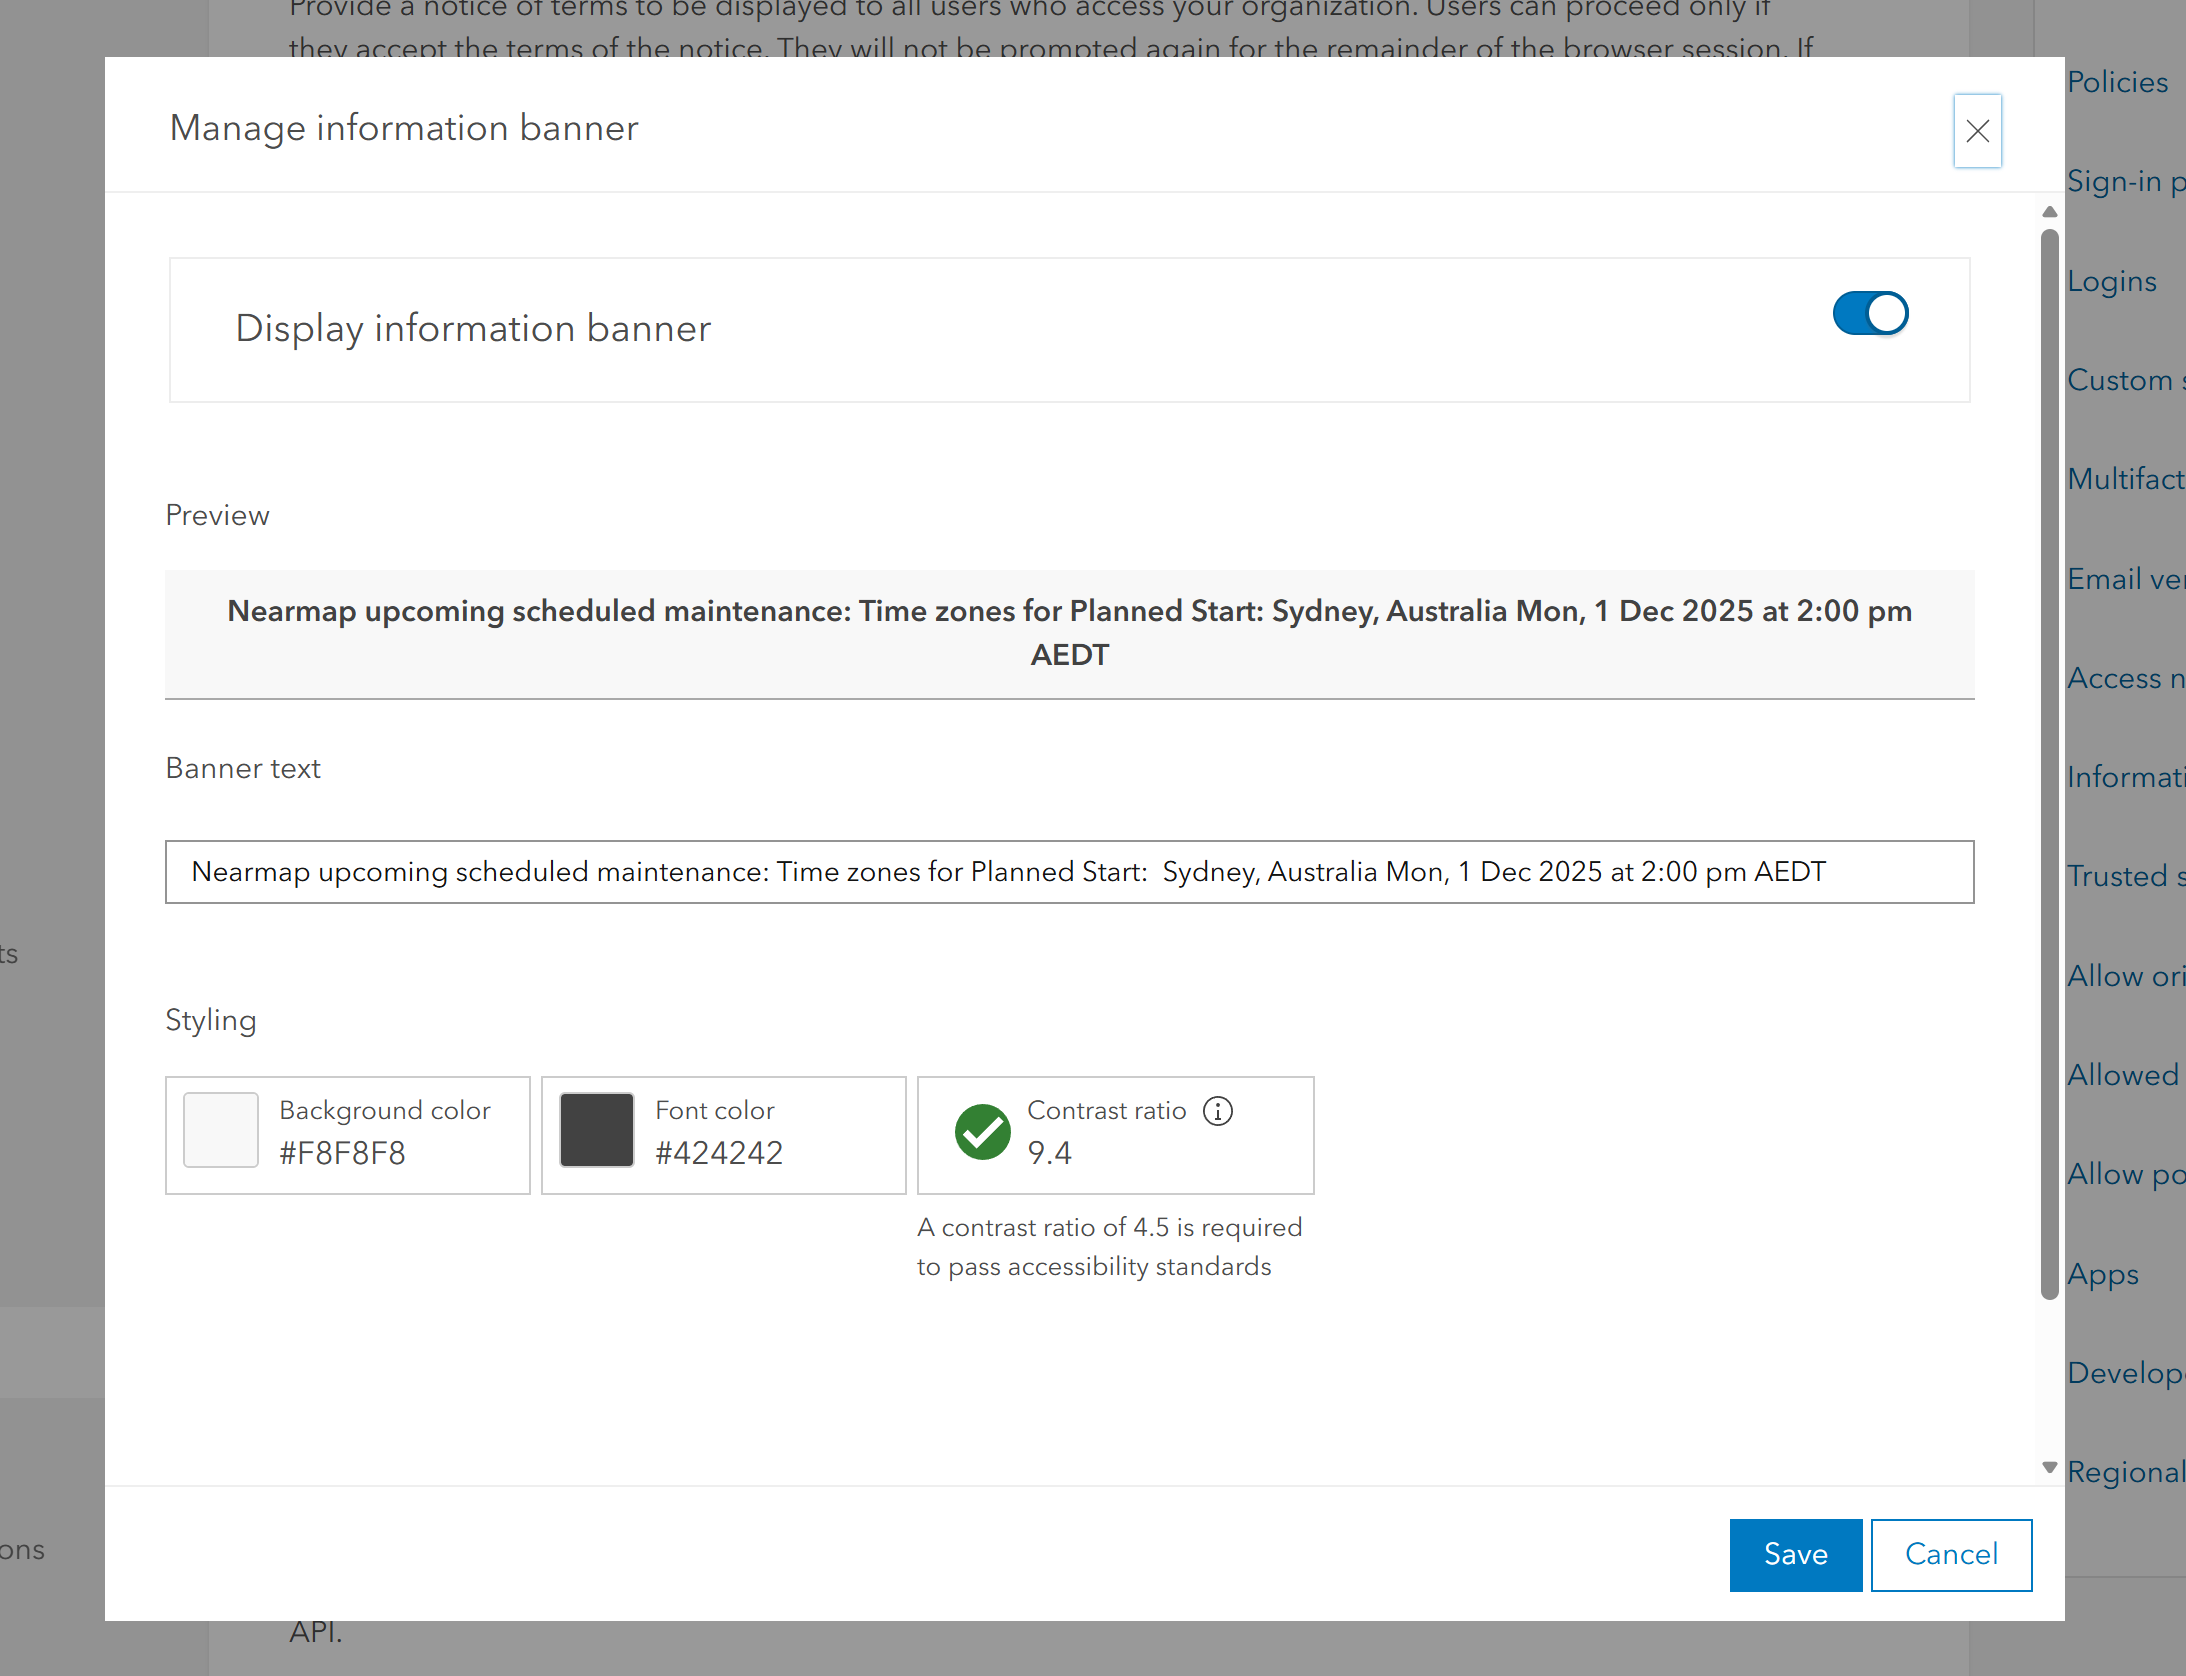Open the Allow portal sidebar link

[x=2126, y=1175]
